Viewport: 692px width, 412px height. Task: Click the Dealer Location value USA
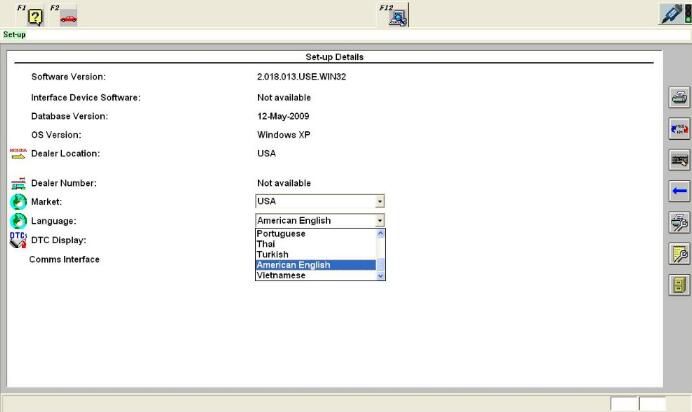267,154
